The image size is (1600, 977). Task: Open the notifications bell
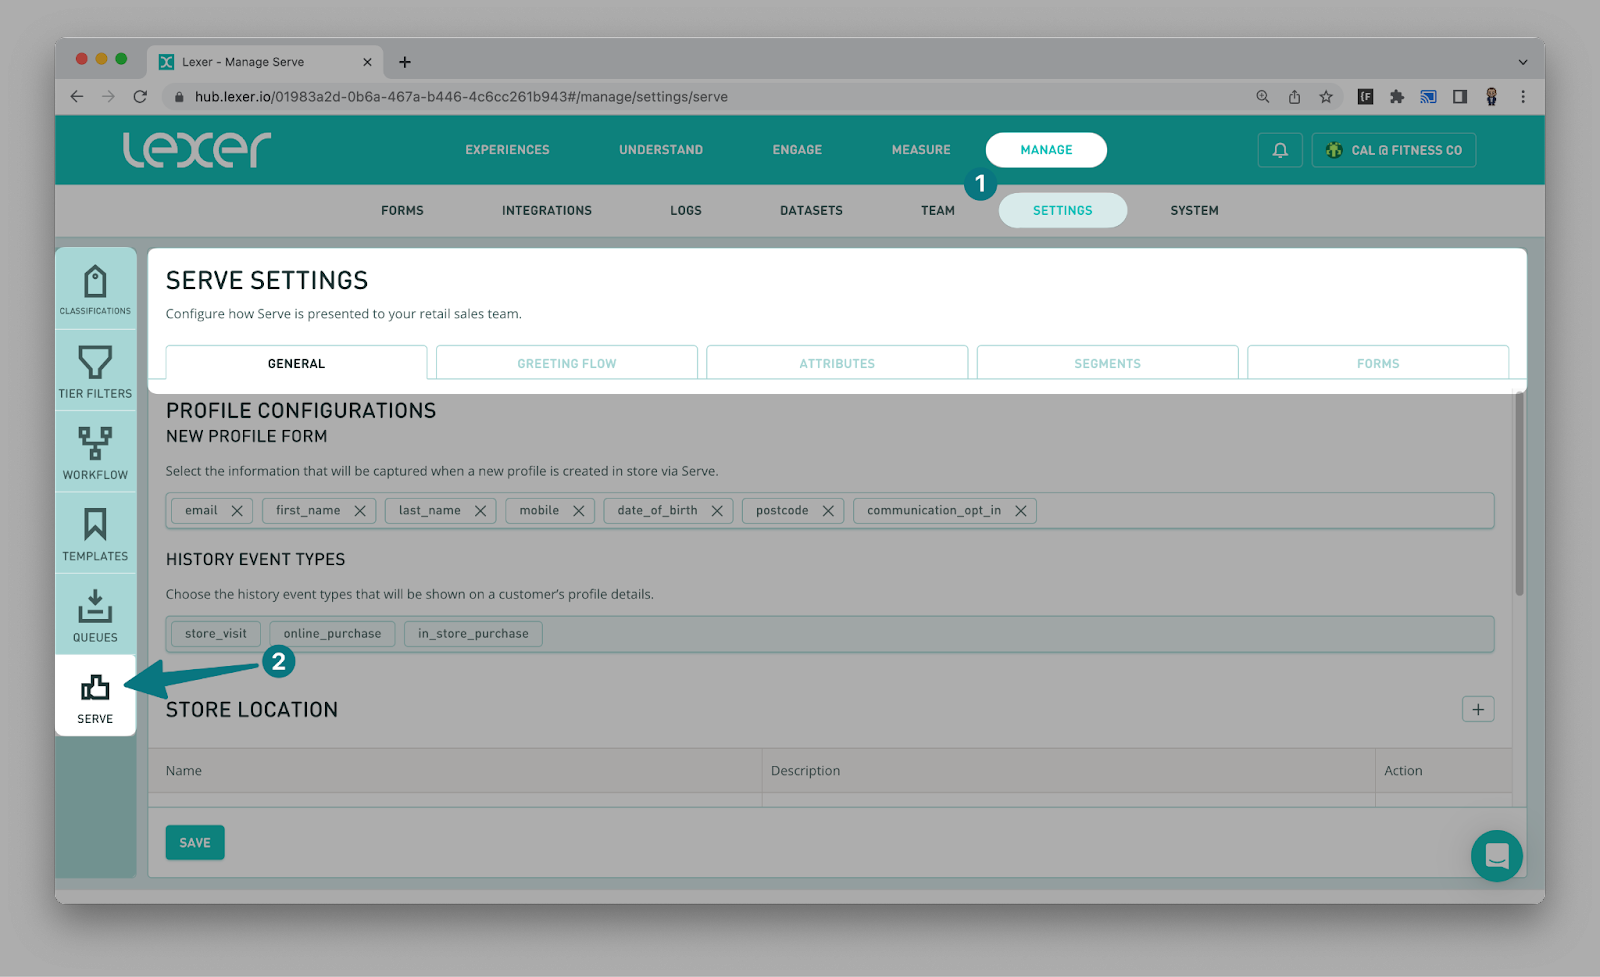tap(1280, 149)
